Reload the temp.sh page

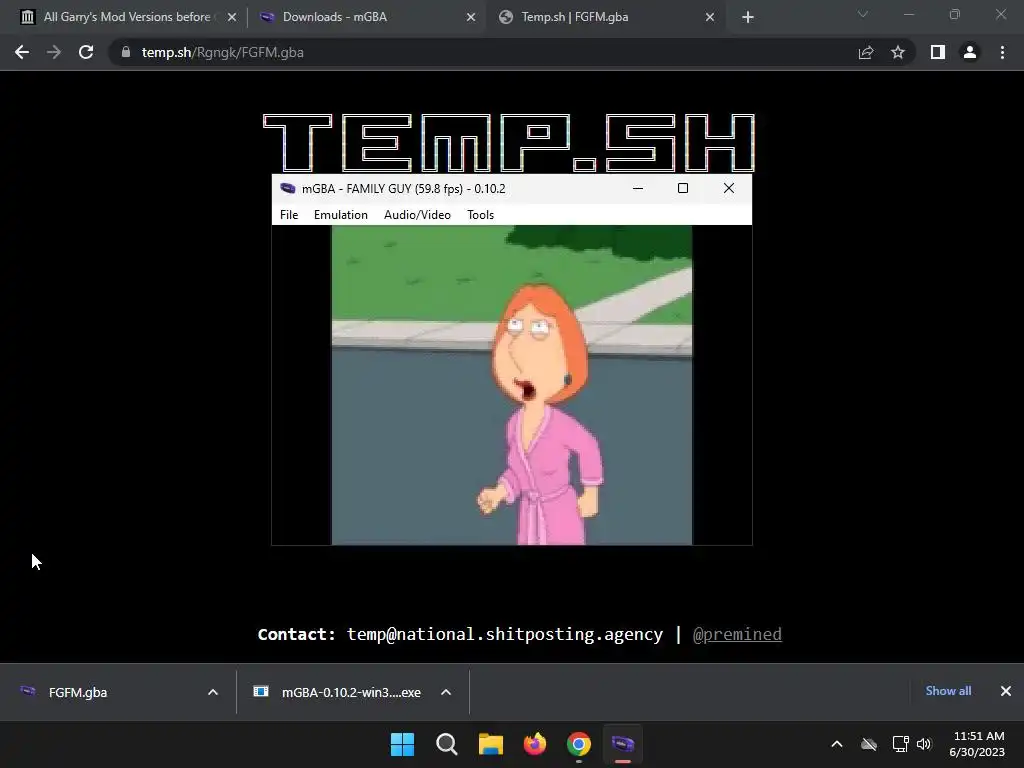[86, 52]
